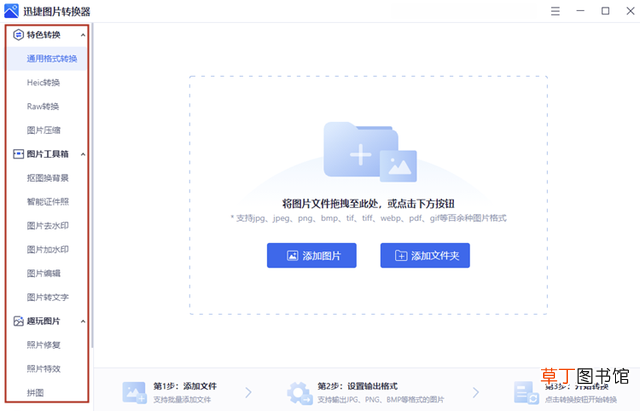Open 图片转文字 tool
Screen dimensions: 640x411
(47, 297)
